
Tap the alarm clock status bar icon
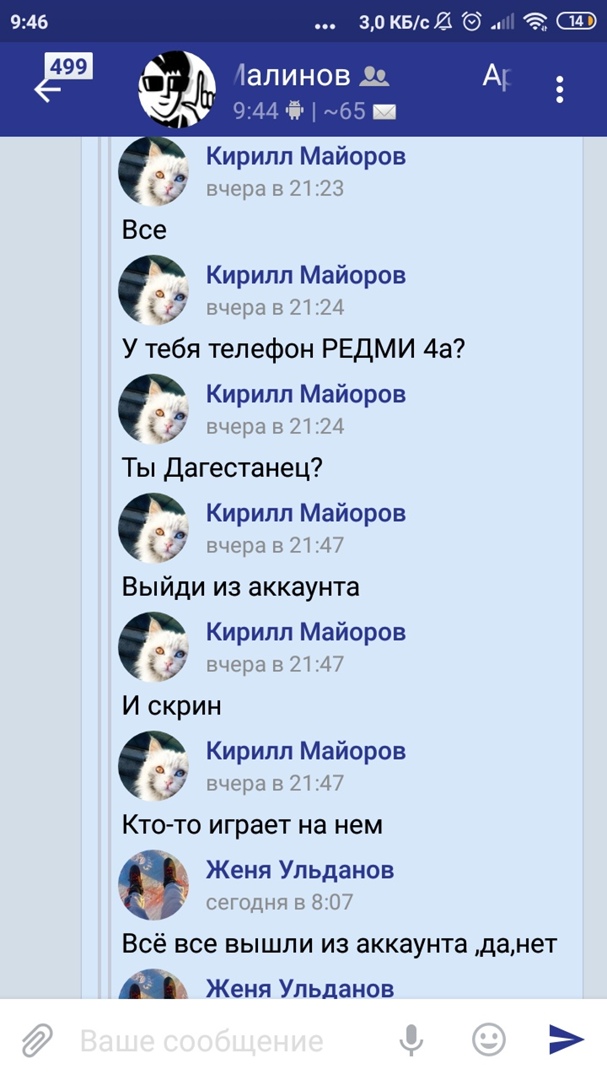tap(472, 22)
